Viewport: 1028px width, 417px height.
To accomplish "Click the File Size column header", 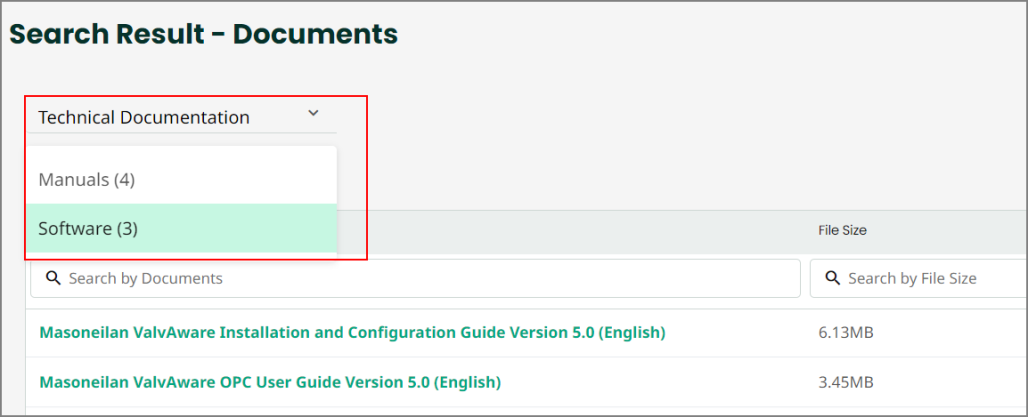I will coord(842,230).
